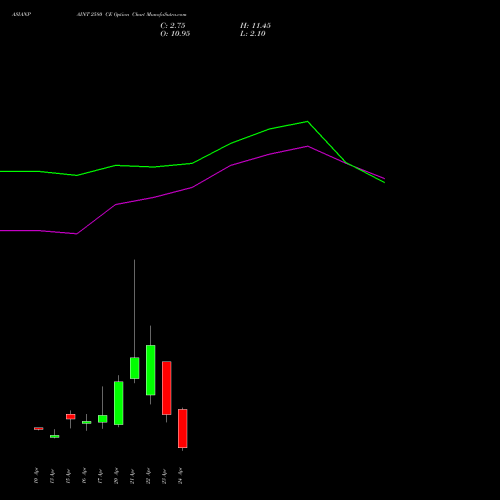Click the close value 'C: 2.75'

click(x=173, y=26)
